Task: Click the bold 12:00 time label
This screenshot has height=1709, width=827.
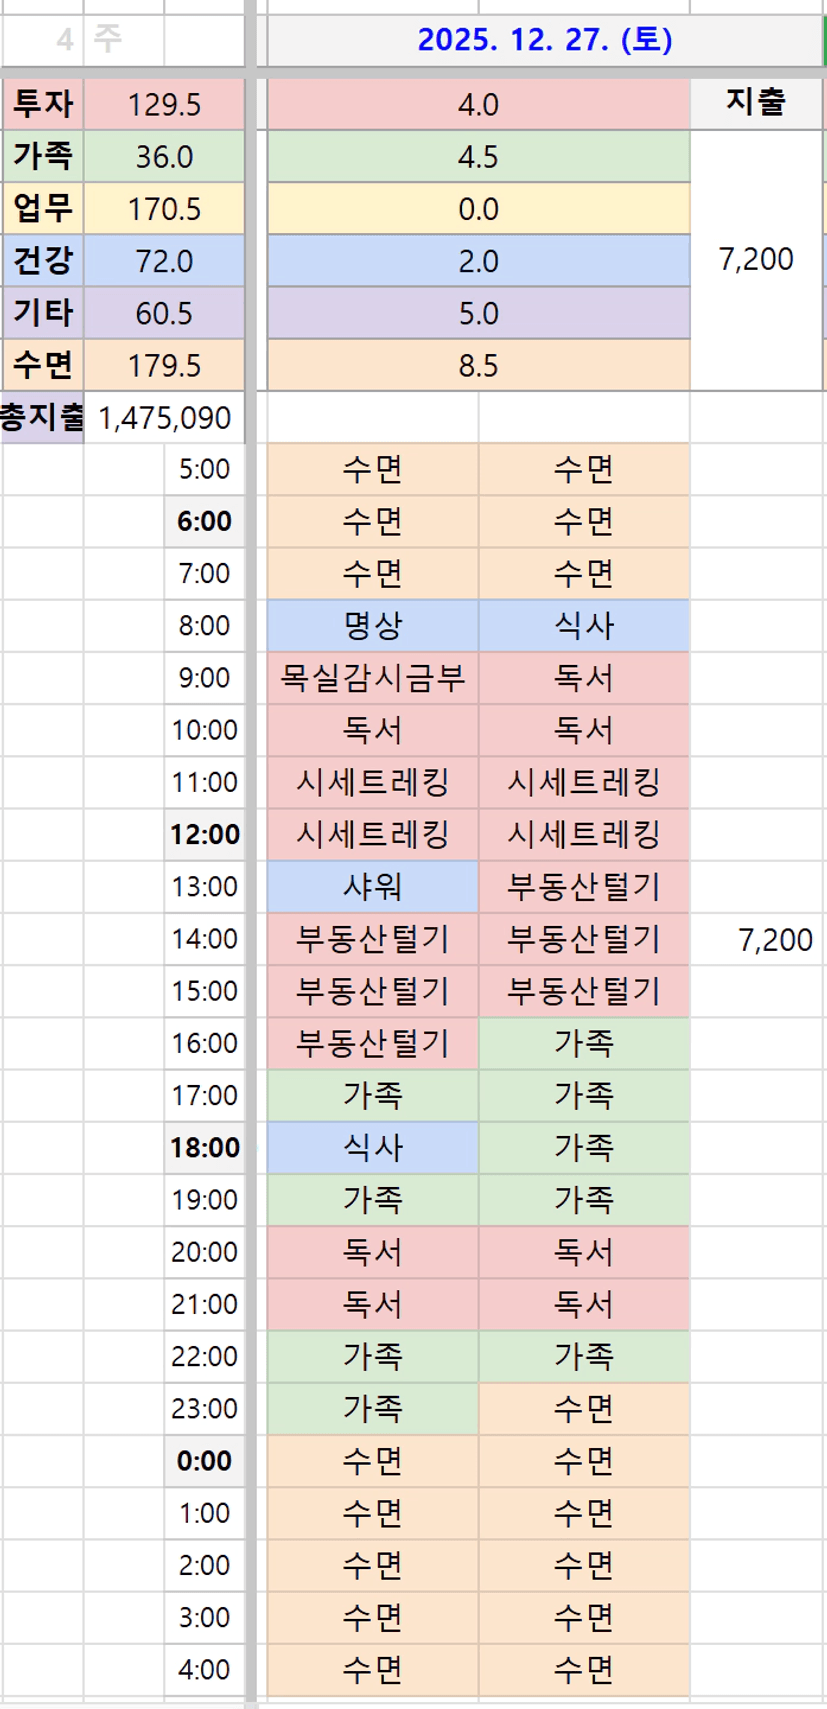Action: pos(204,834)
